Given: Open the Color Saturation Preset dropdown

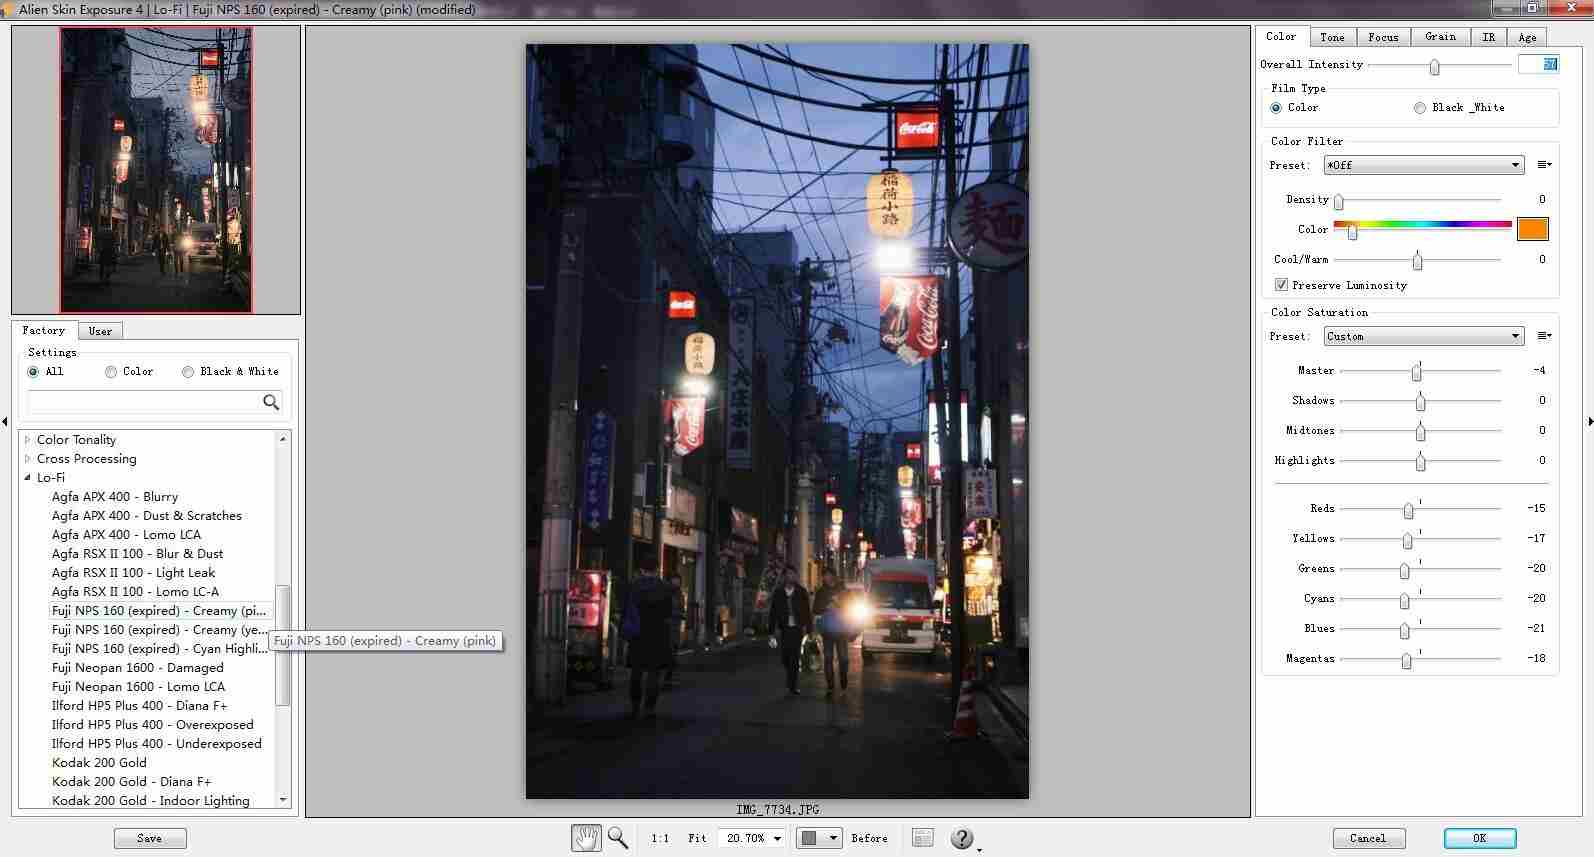Looking at the screenshot, I should pyautogui.click(x=1424, y=336).
